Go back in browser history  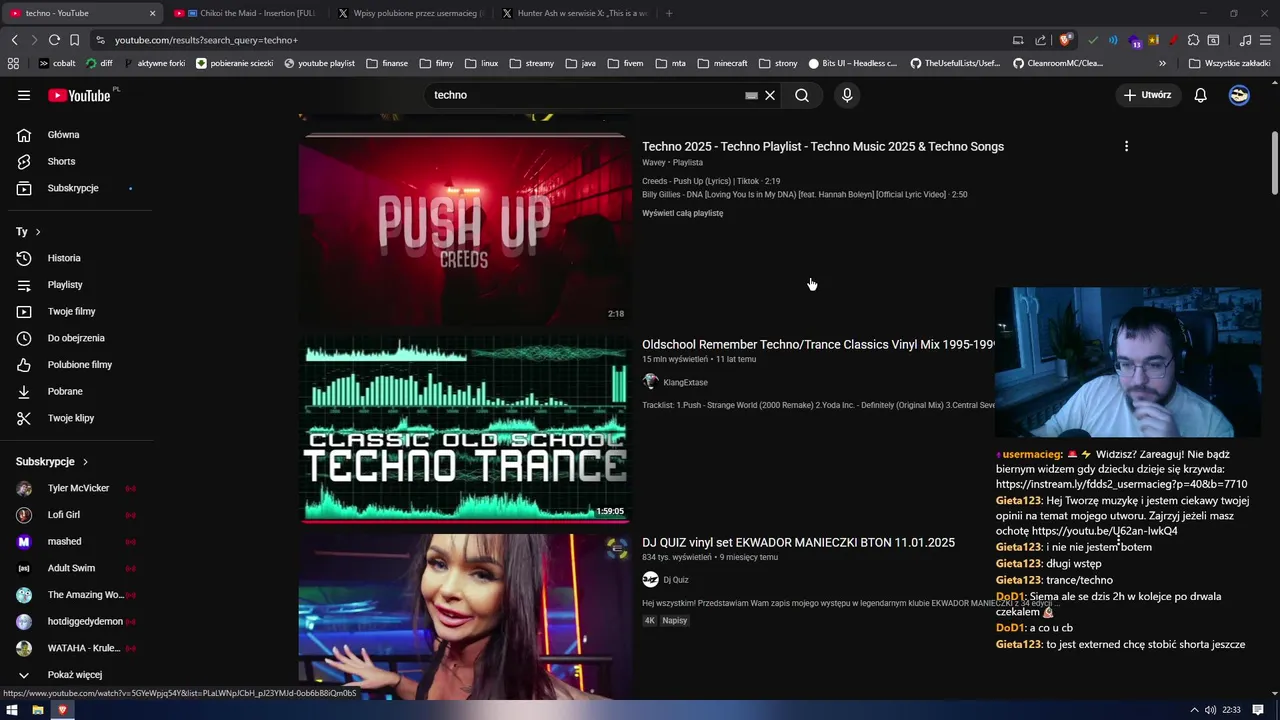click(x=14, y=40)
